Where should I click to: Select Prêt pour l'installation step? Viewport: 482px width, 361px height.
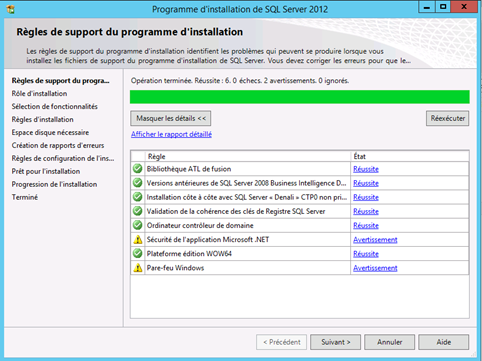(46, 172)
